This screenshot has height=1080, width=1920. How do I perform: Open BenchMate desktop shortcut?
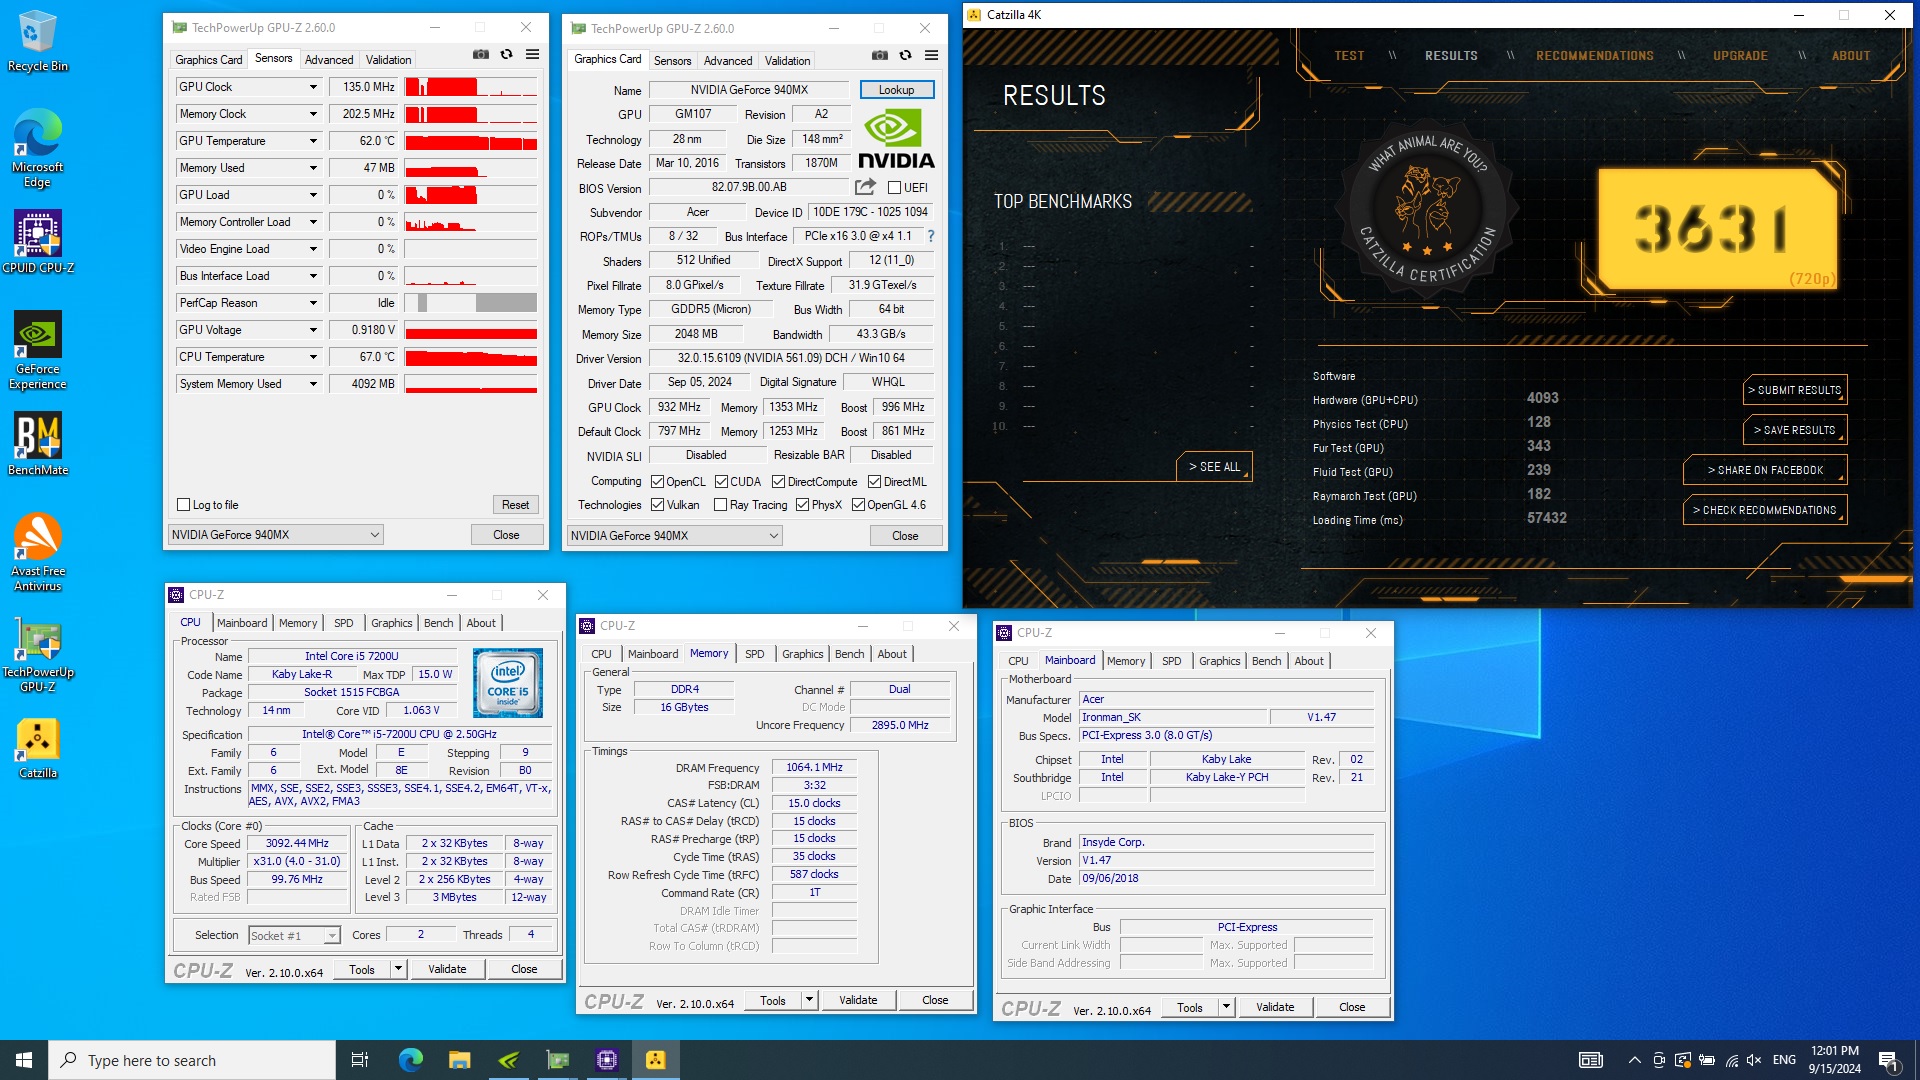[x=37, y=444]
